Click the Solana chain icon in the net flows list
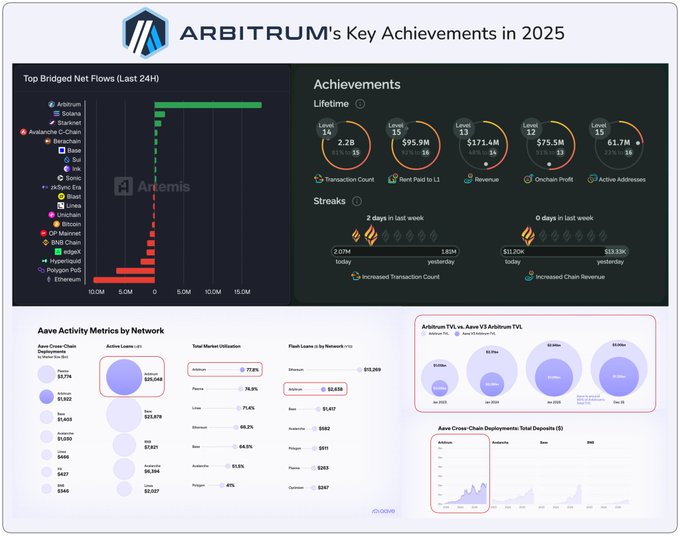680x536 pixels. tap(56, 114)
